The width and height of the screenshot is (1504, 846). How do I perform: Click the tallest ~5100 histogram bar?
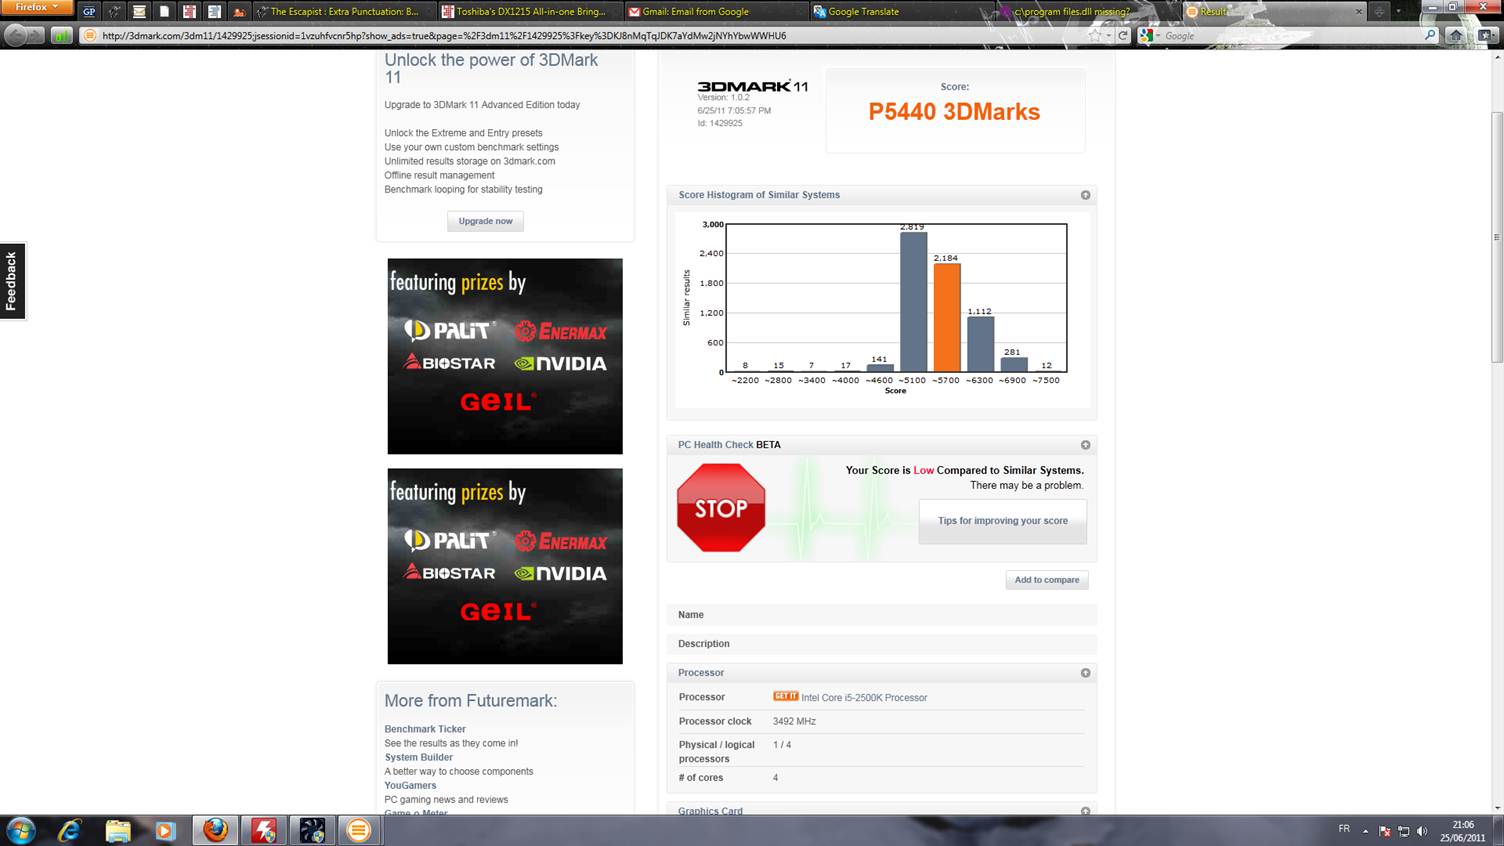tap(913, 302)
